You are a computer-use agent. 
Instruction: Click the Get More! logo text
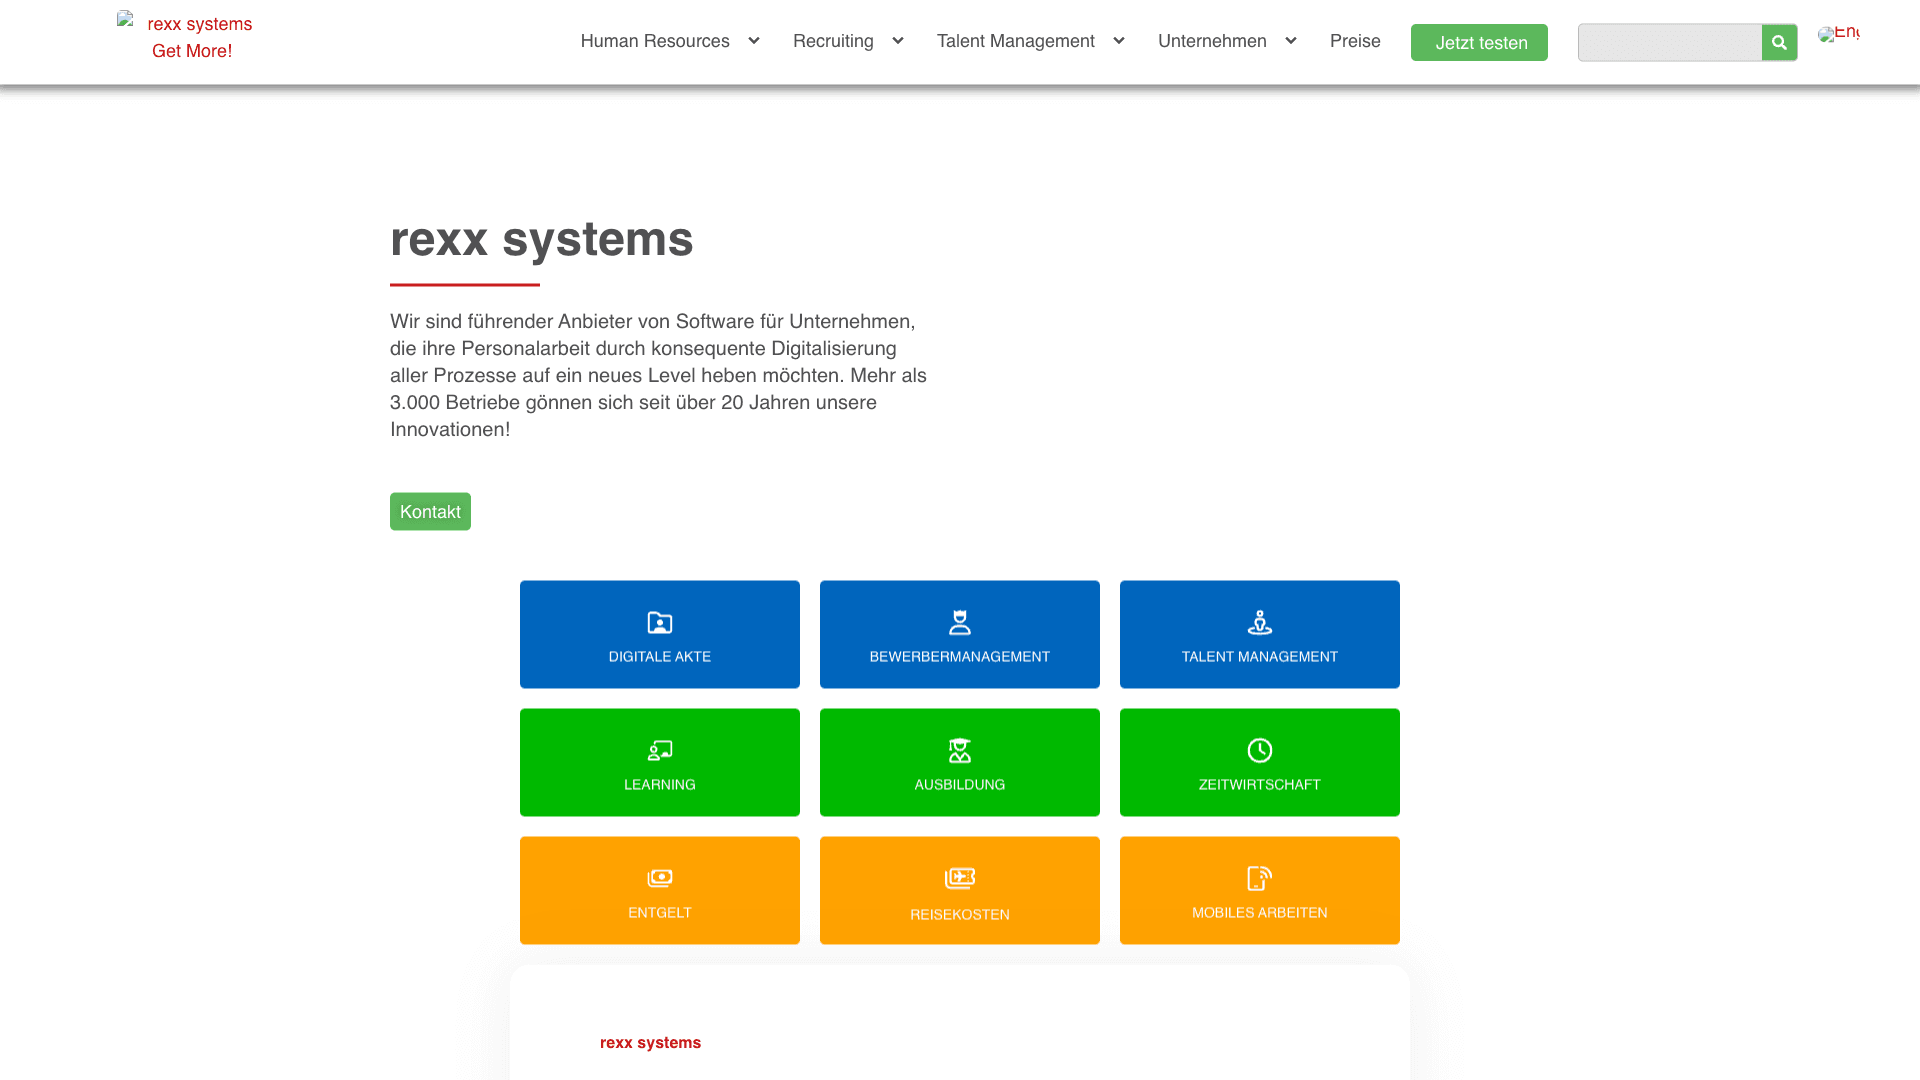192,51
